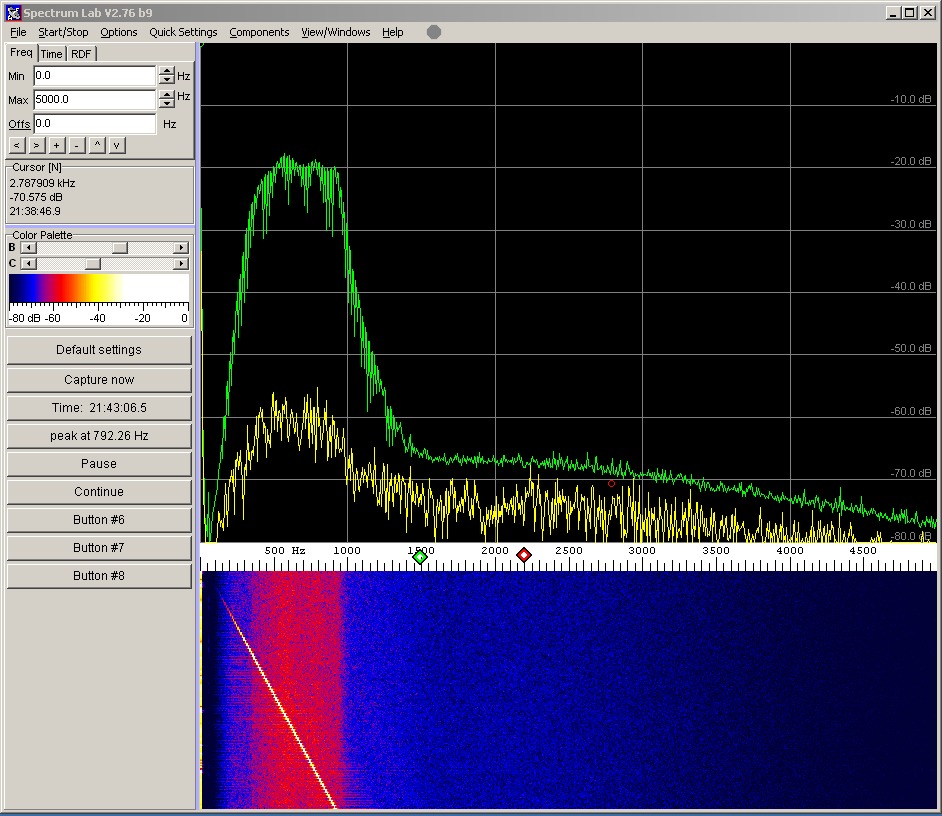
Task: Click the Capture now button
Action: tap(99, 380)
